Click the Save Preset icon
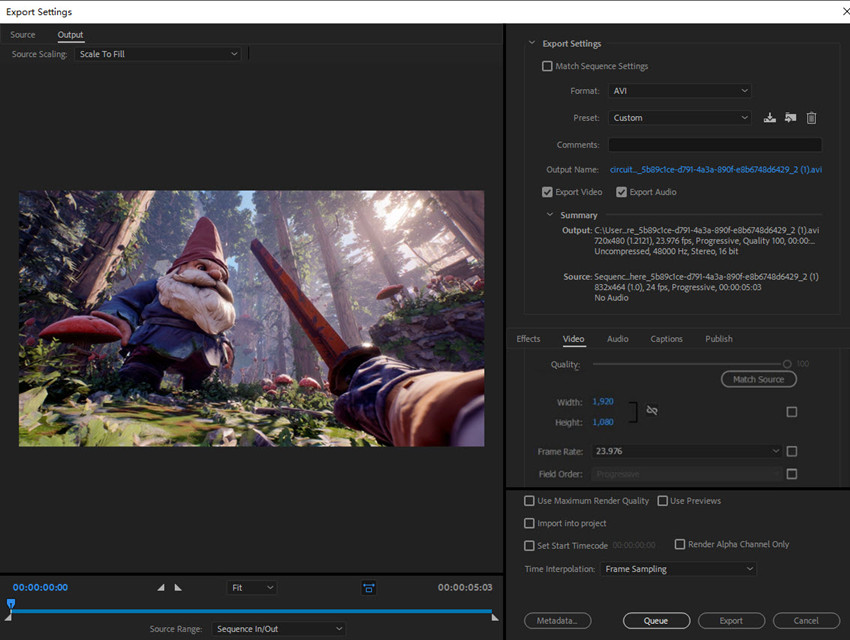Screen dimensions: 850x640 tap(769, 118)
